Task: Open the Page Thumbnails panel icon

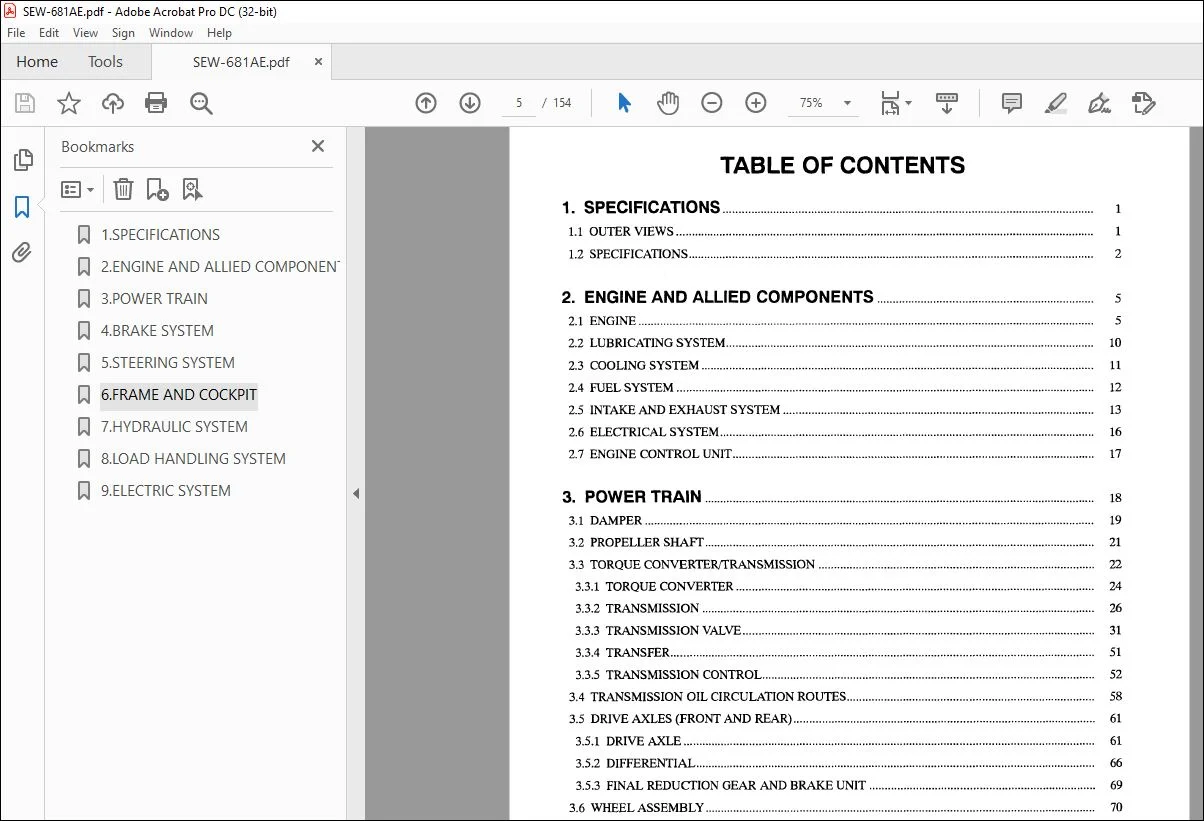Action: [x=22, y=160]
